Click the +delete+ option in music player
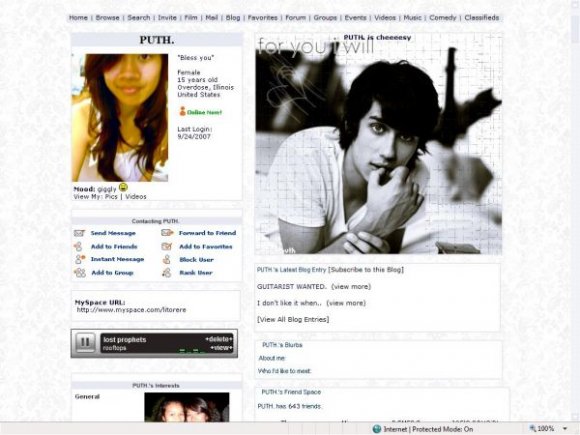 (x=219, y=339)
